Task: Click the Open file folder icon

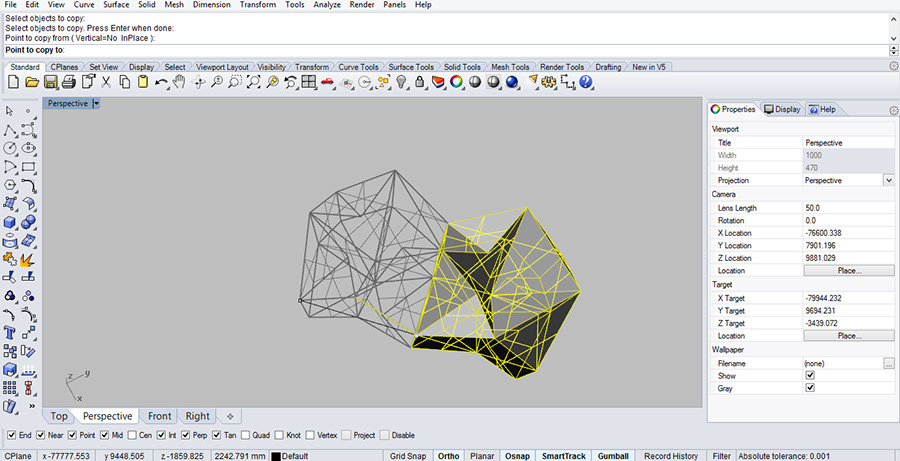Action: click(31, 82)
